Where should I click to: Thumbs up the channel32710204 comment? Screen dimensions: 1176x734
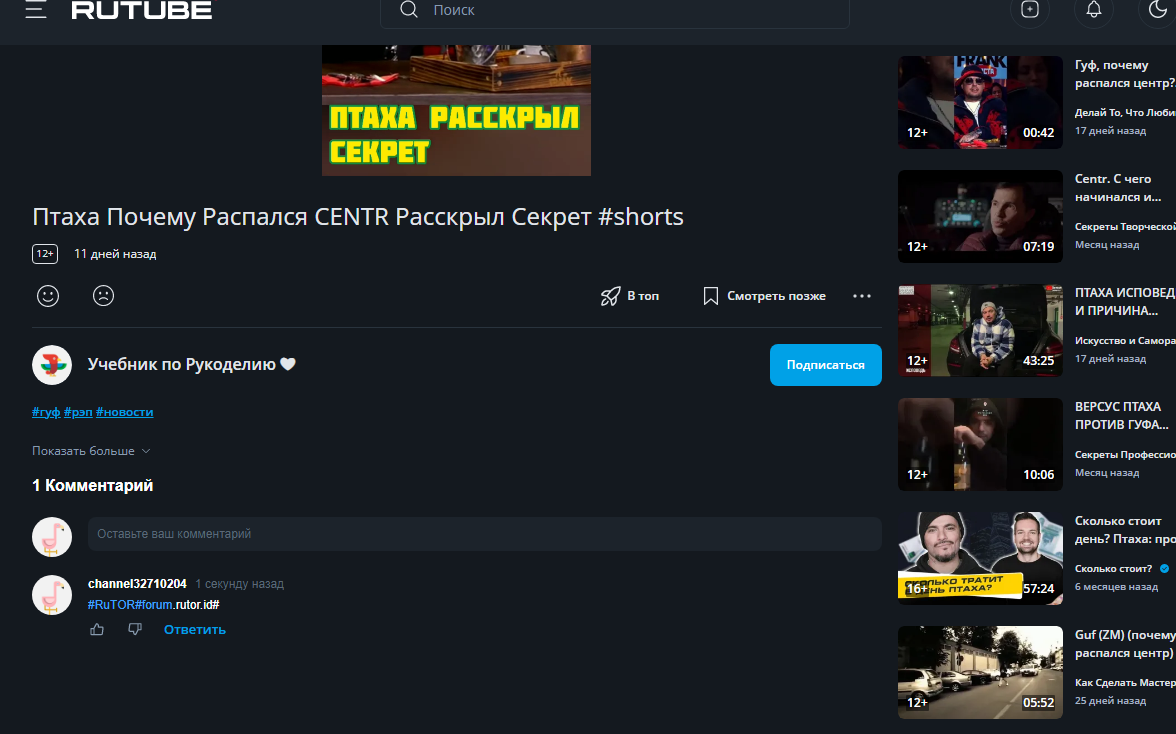click(x=97, y=630)
